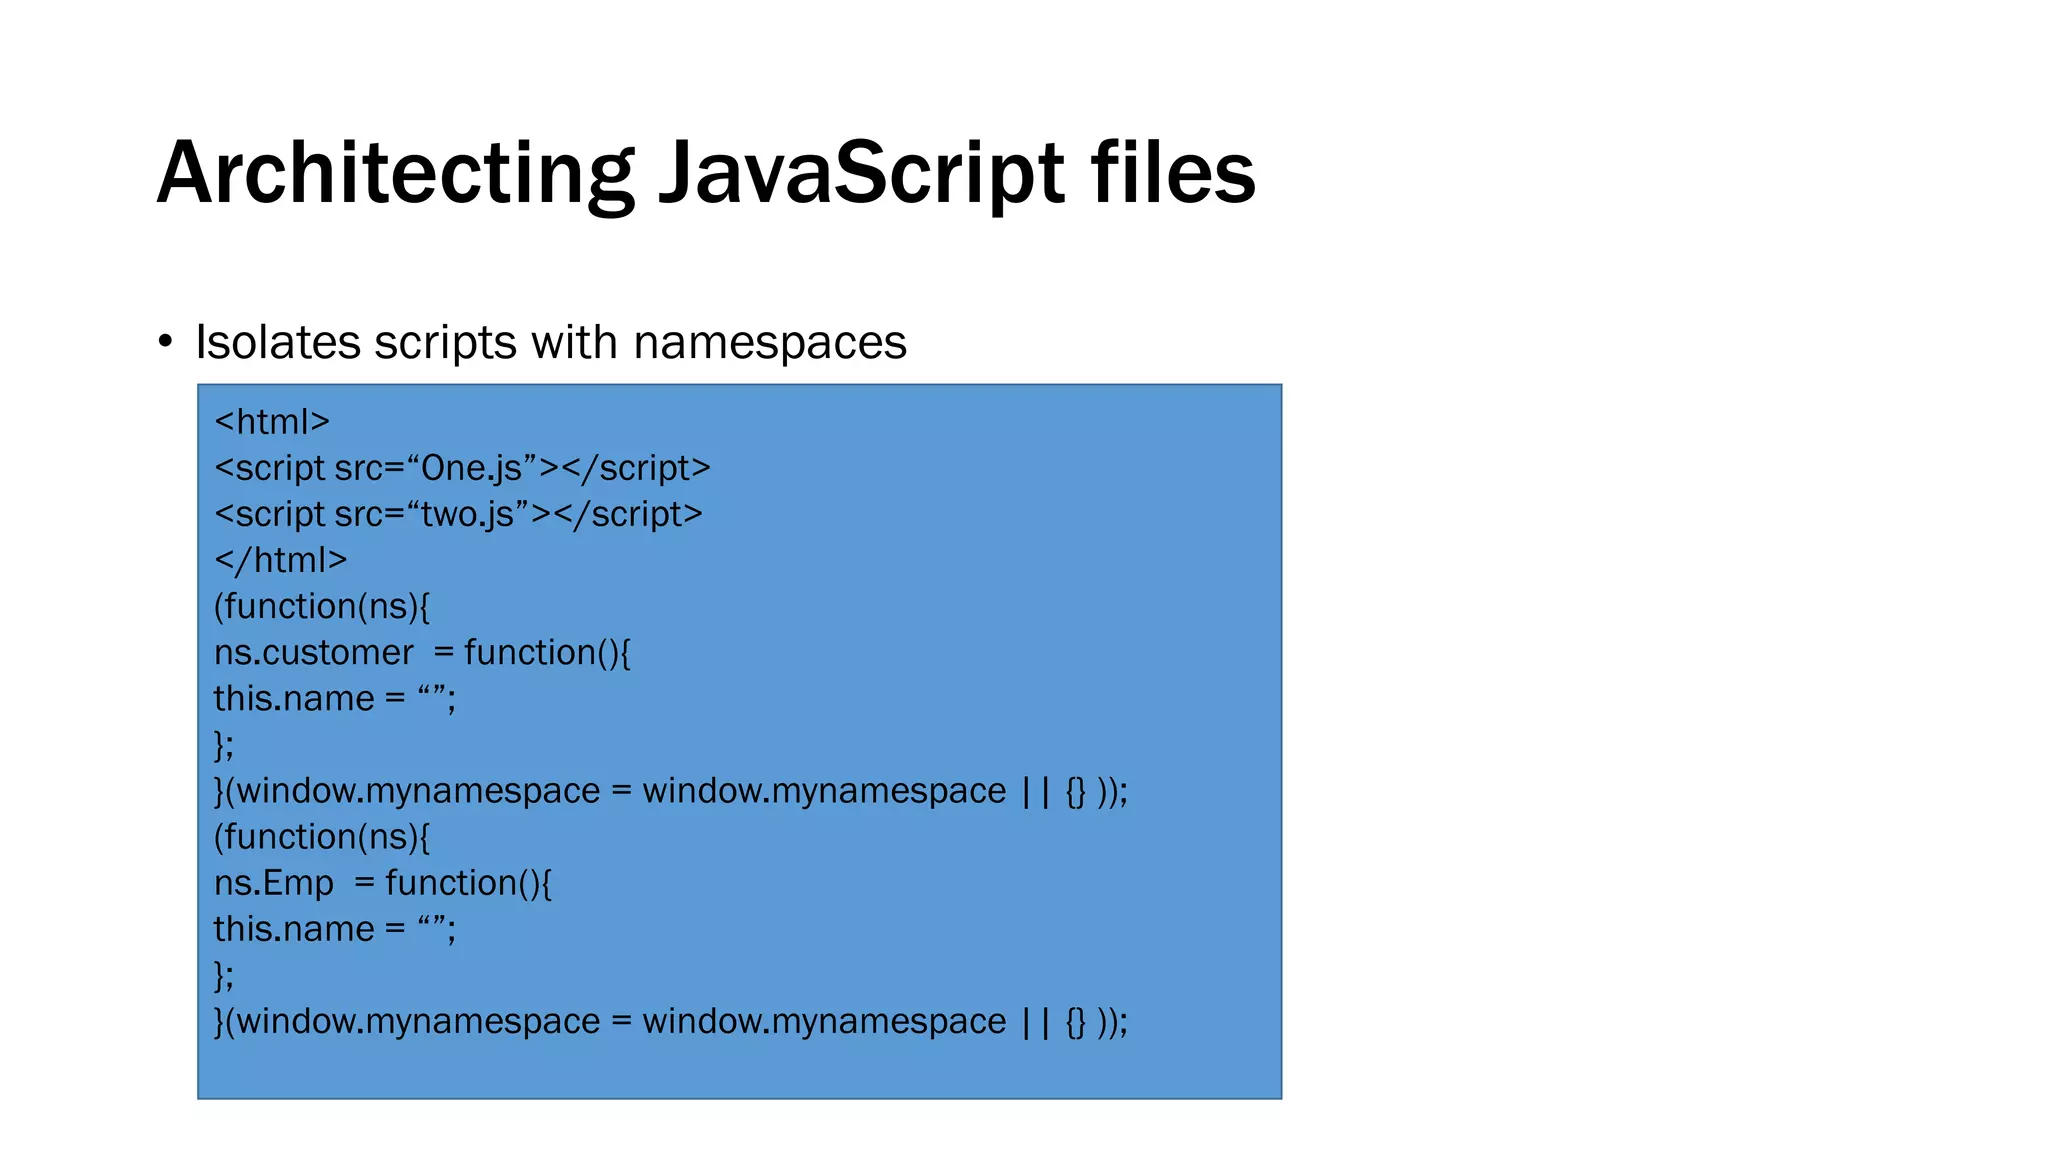Click the 'ns.customer = function(){' line
This screenshot has height=1152, width=2048.
pyautogui.click(x=422, y=652)
